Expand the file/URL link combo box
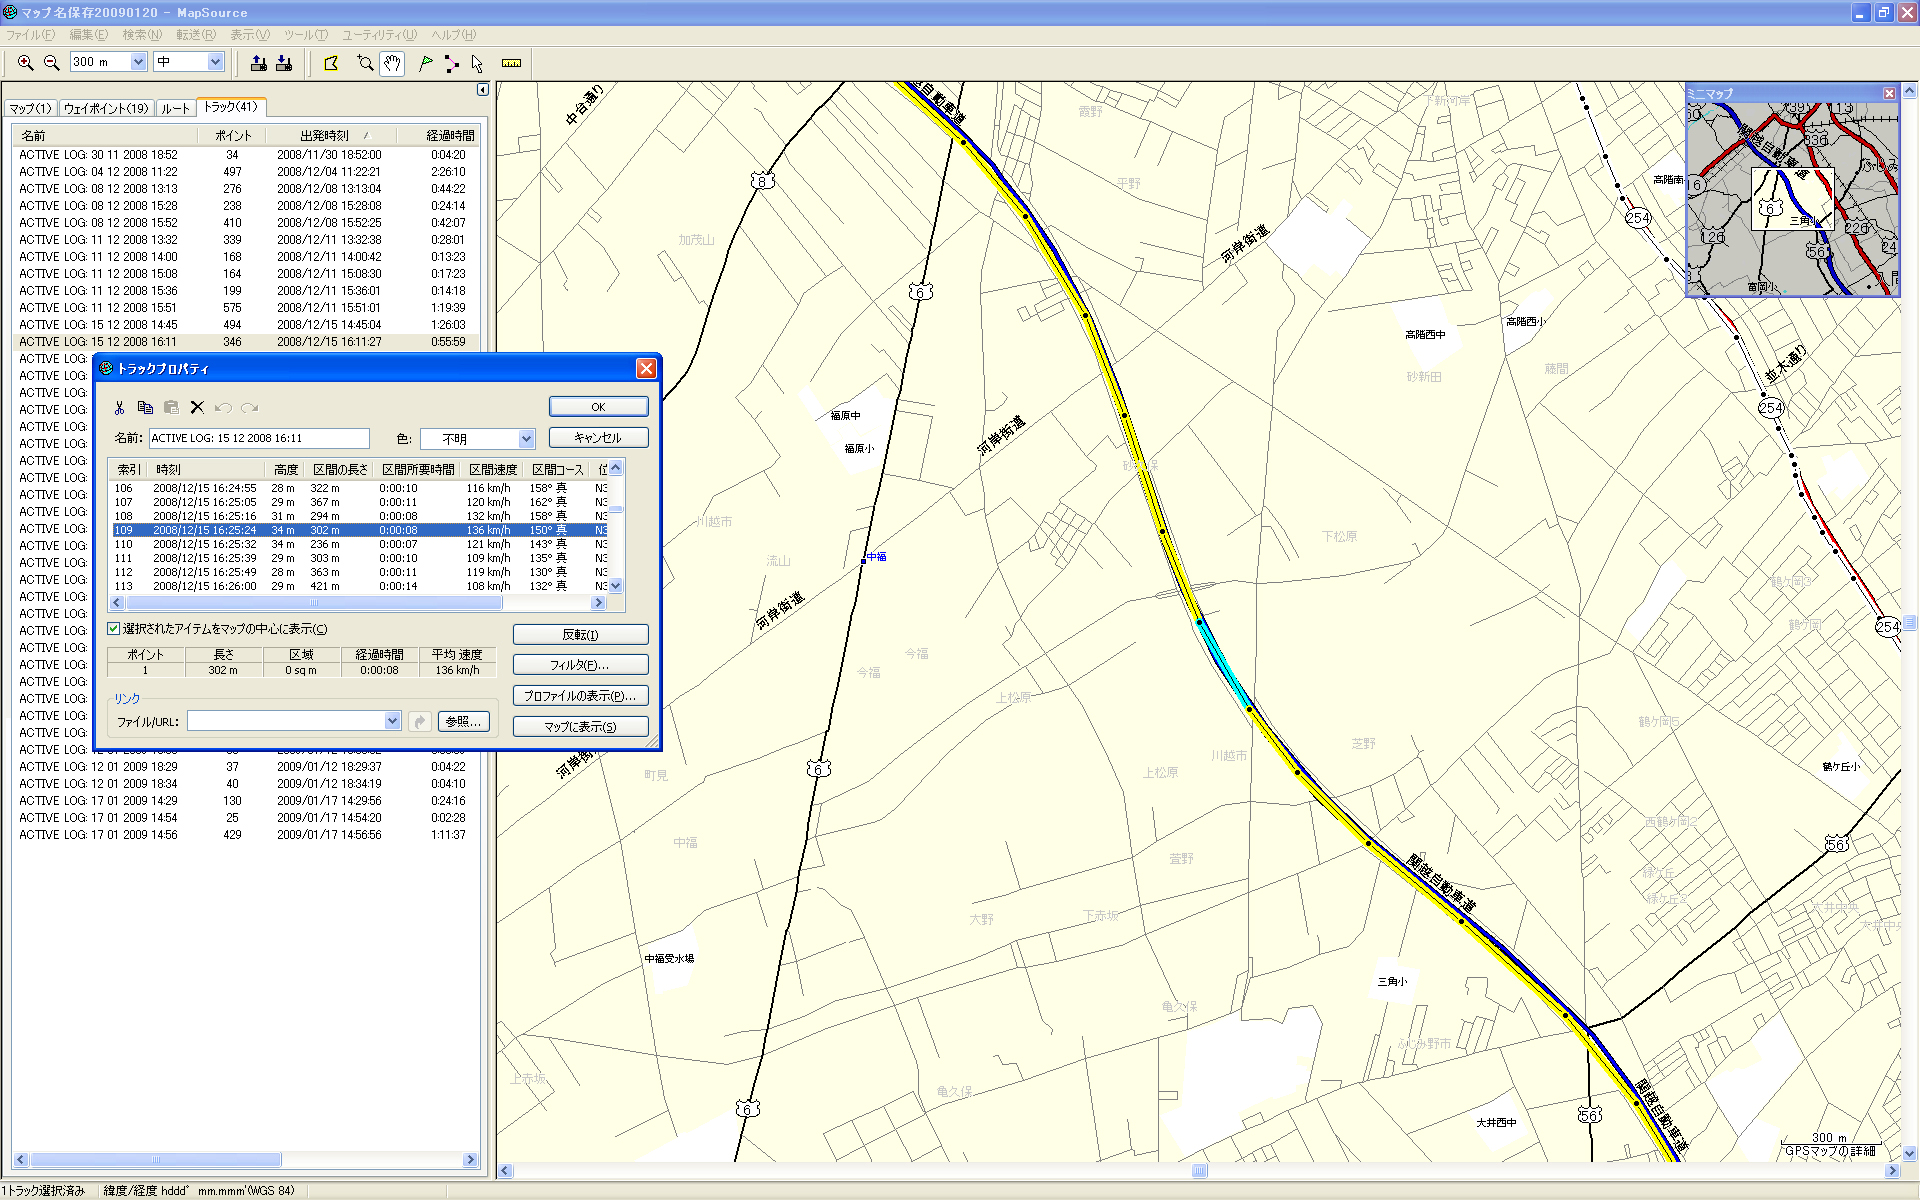The image size is (1920, 1200). point(392,721)
